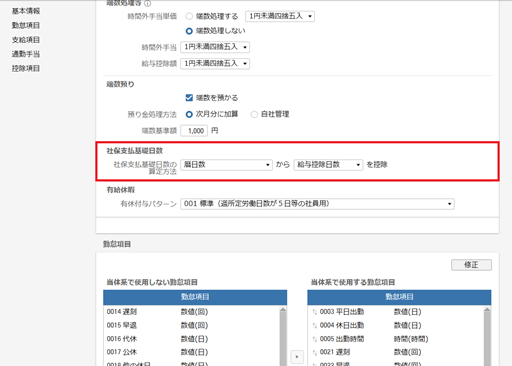The height and width of the screenshot is (366, 512).
Task: Open the 時間外手当 rounding dropdown
Action: click(215, 47)
